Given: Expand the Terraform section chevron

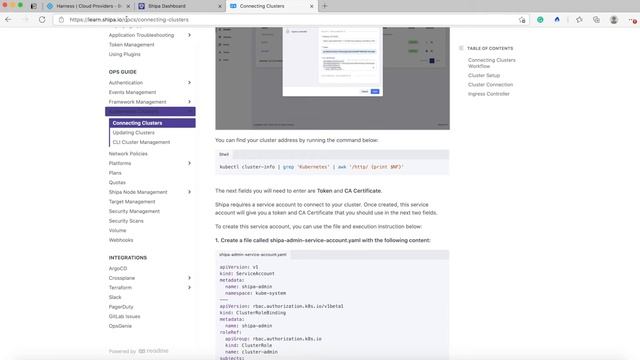Looking at the screenshot, I should pos(189,287).
